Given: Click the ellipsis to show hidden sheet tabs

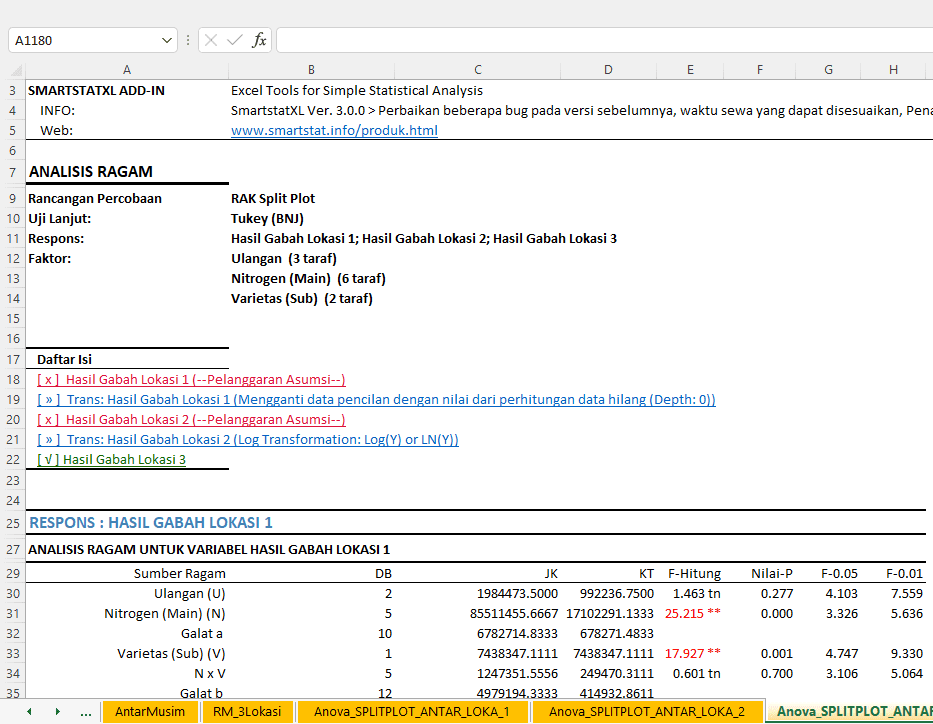Looking at the screenshot, I should click(85, 712).
